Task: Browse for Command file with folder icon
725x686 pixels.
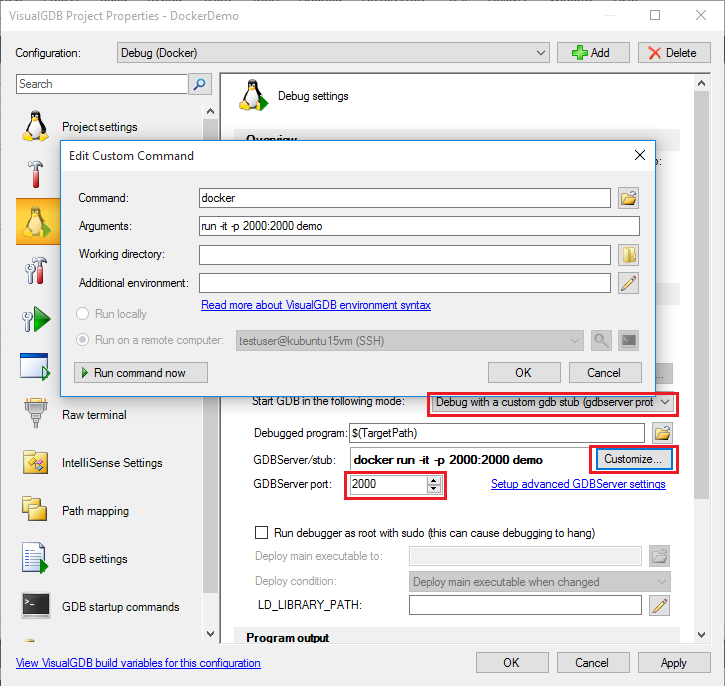Action: pos(628,198)
